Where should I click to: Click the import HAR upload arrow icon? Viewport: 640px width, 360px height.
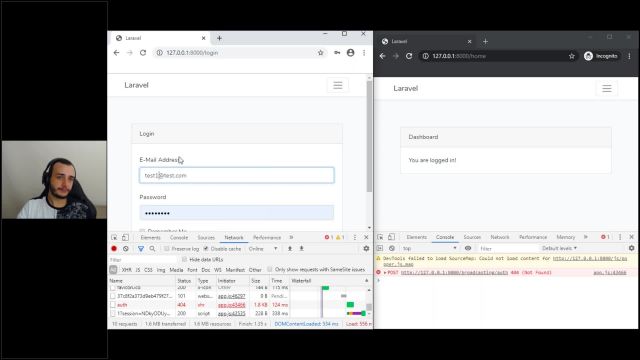[290, 248]
